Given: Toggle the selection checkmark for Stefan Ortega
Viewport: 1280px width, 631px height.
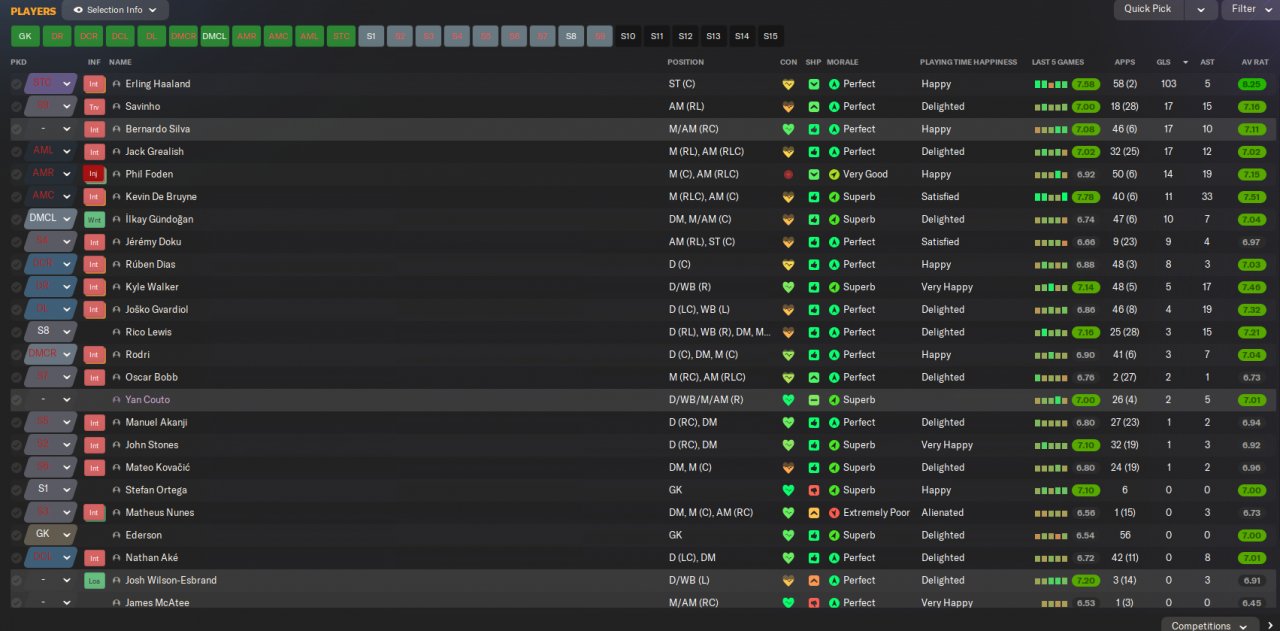Looking at the screenshot, I should [x=16, y=490].
